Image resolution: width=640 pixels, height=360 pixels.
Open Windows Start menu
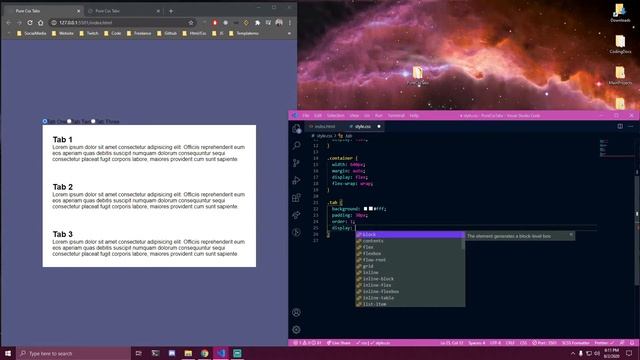pos(8,353)
